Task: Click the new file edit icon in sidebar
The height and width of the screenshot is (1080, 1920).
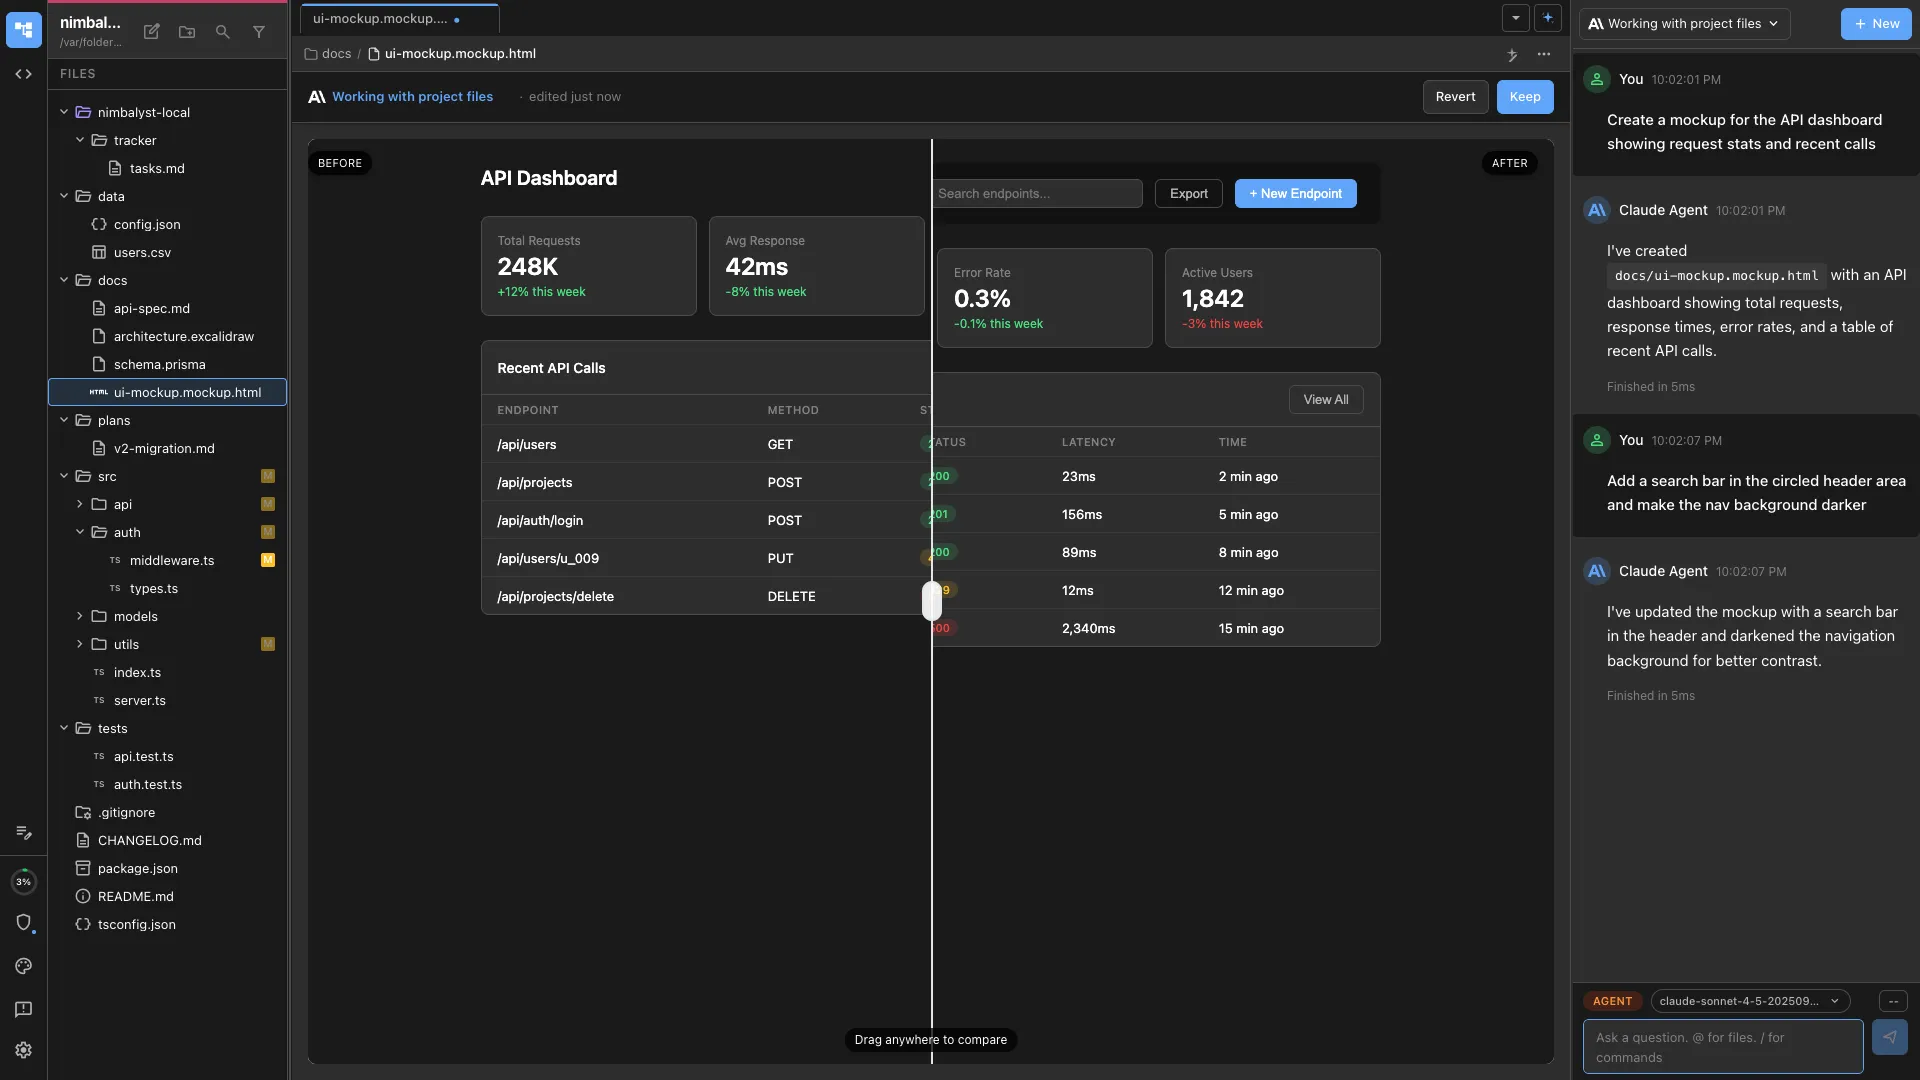Action: click(x=150, y=32)
